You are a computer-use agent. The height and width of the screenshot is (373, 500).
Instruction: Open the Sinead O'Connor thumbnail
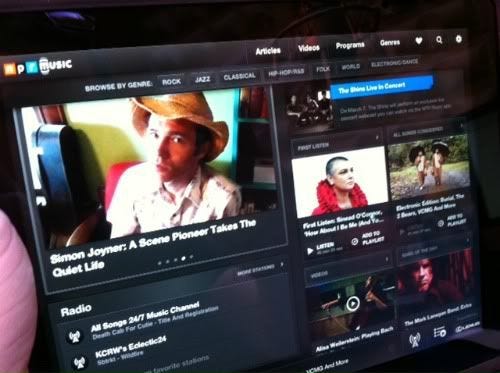[340, 182]
